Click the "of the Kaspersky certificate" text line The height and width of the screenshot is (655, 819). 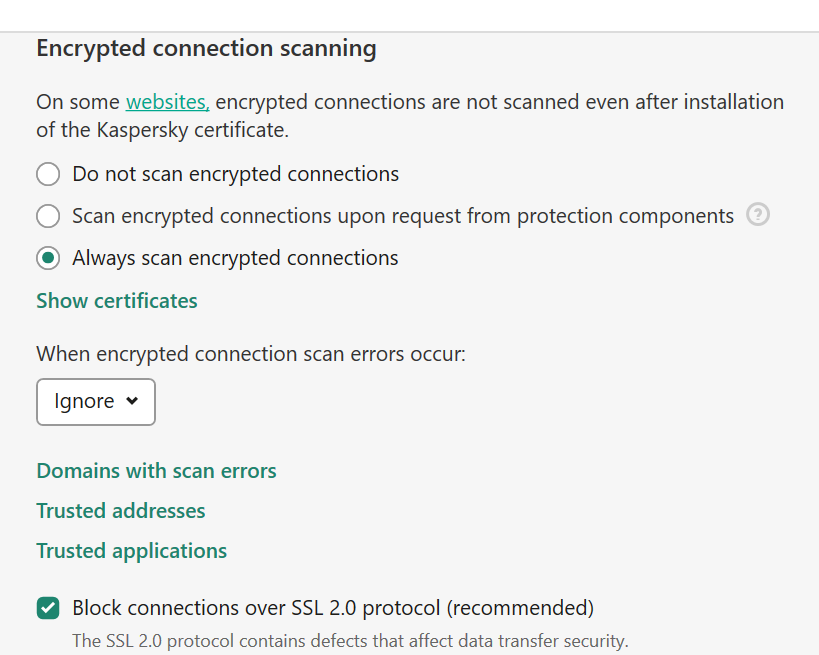(x=162, y=130)
